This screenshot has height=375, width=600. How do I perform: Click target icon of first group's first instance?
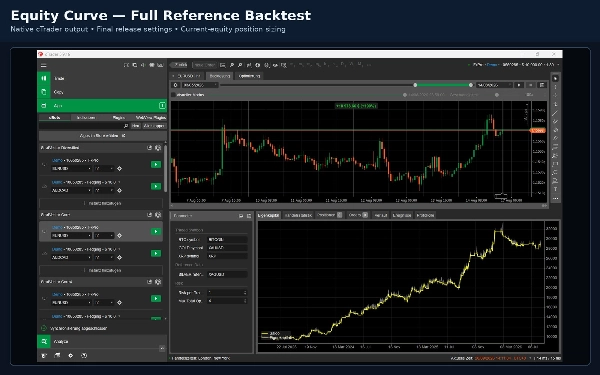coord(119,168)
